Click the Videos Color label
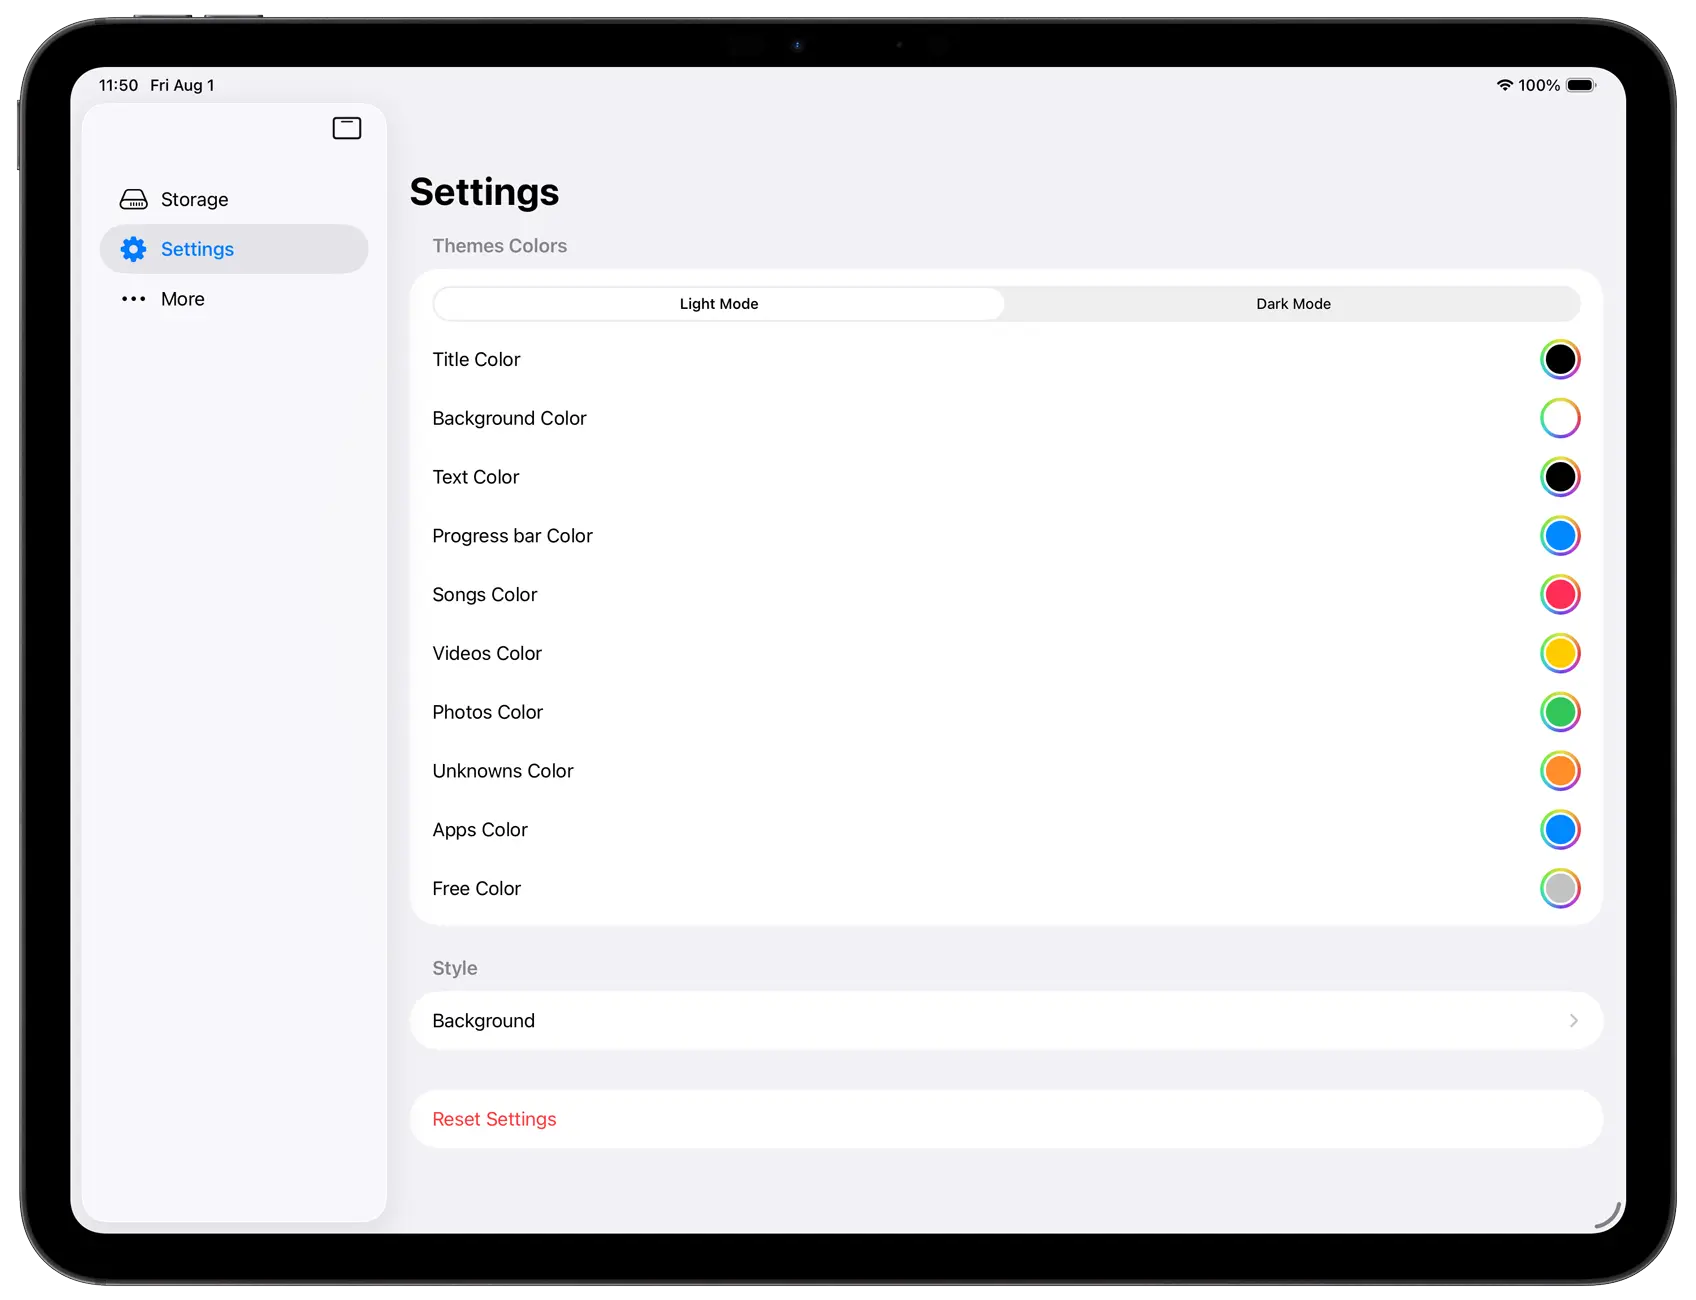 point(487,653)
